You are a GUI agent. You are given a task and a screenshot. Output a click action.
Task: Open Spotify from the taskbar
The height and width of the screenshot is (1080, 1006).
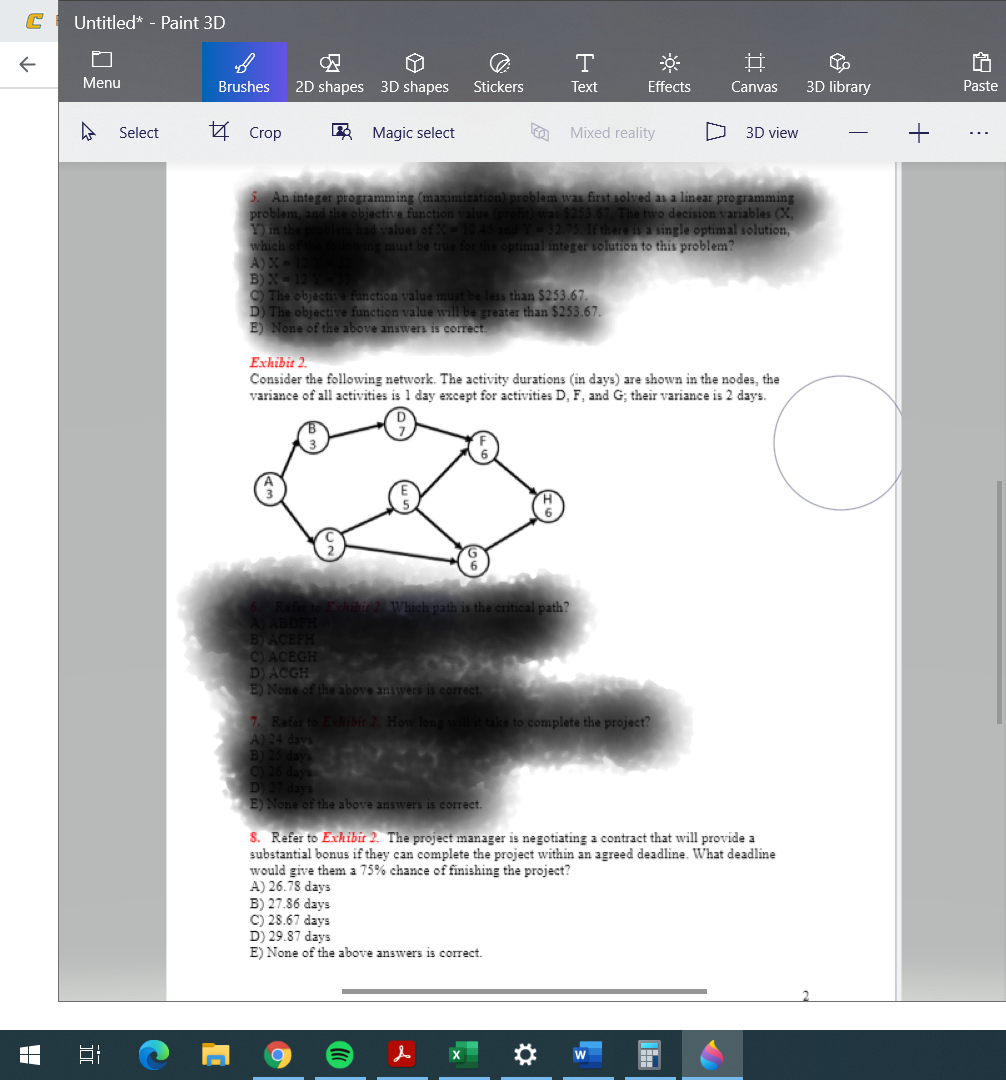[339, 1055]
